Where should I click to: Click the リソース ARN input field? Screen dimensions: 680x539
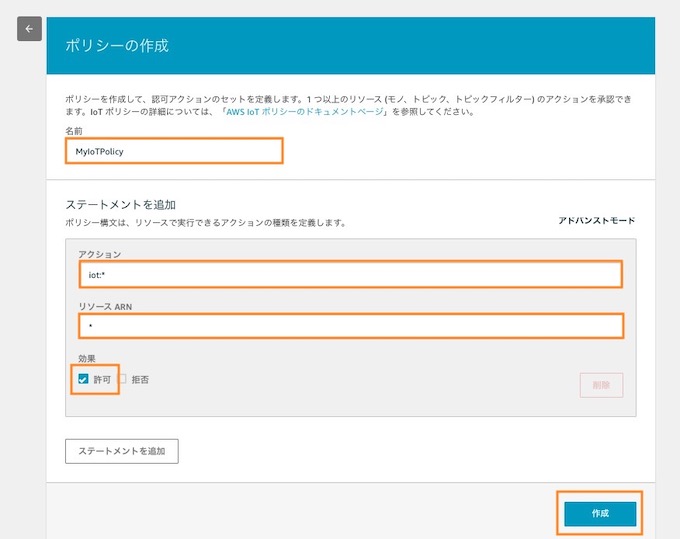[x=351, y=326]
